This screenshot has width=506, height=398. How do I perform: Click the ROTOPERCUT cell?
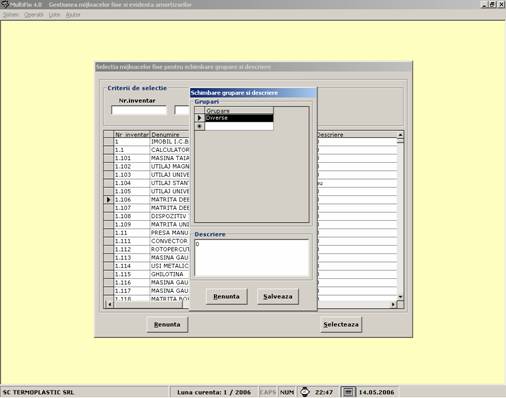(170, 249)
